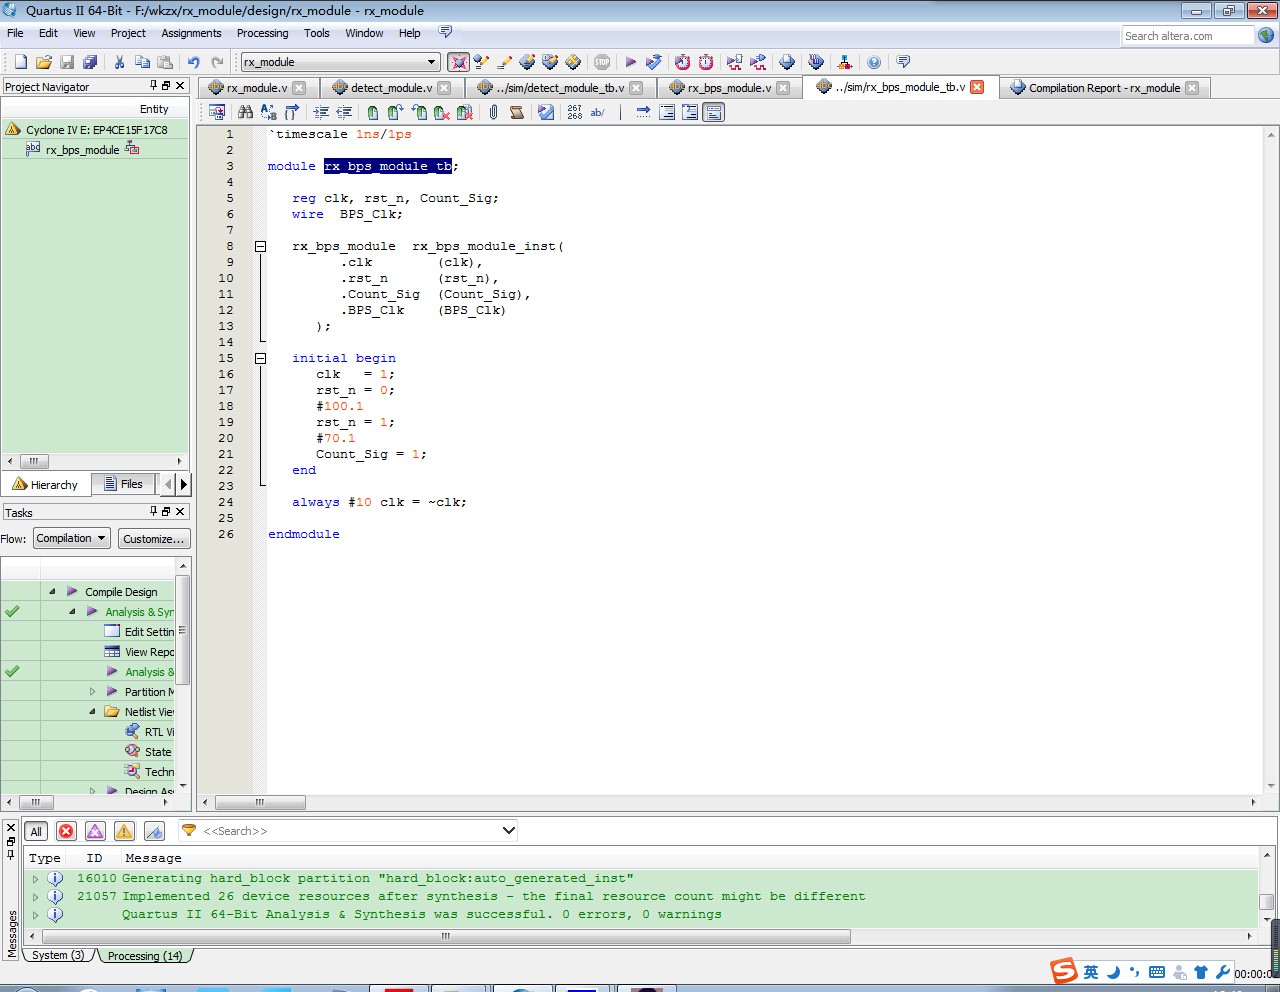Collapse the initial begin block at line 15
Screen dimensions: 1280x992
tap(260, 357)
